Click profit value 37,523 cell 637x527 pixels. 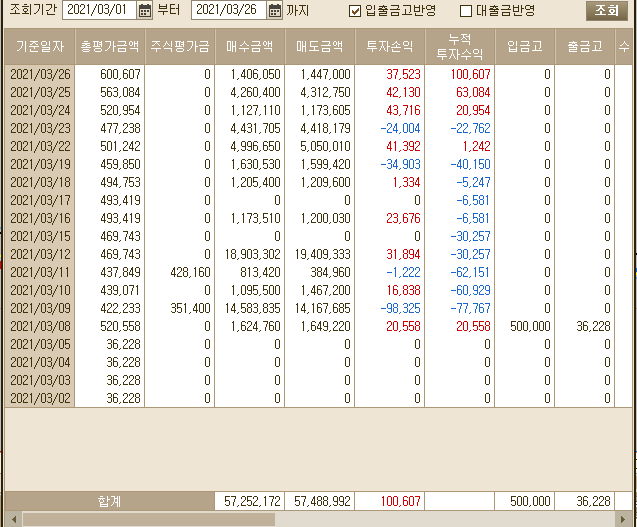390,74
